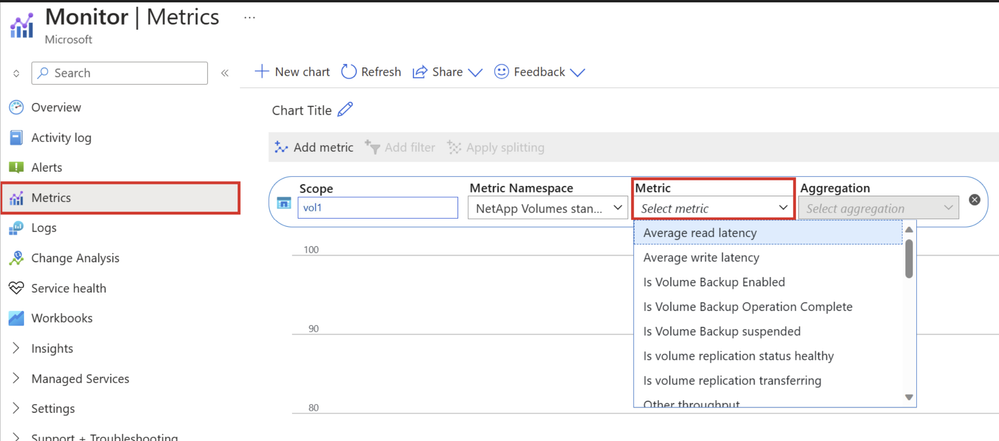This screenshot has width=999, height=441.
Task: Select Is Volume Backup Enabled metric
Action: [x=768, y=282]
